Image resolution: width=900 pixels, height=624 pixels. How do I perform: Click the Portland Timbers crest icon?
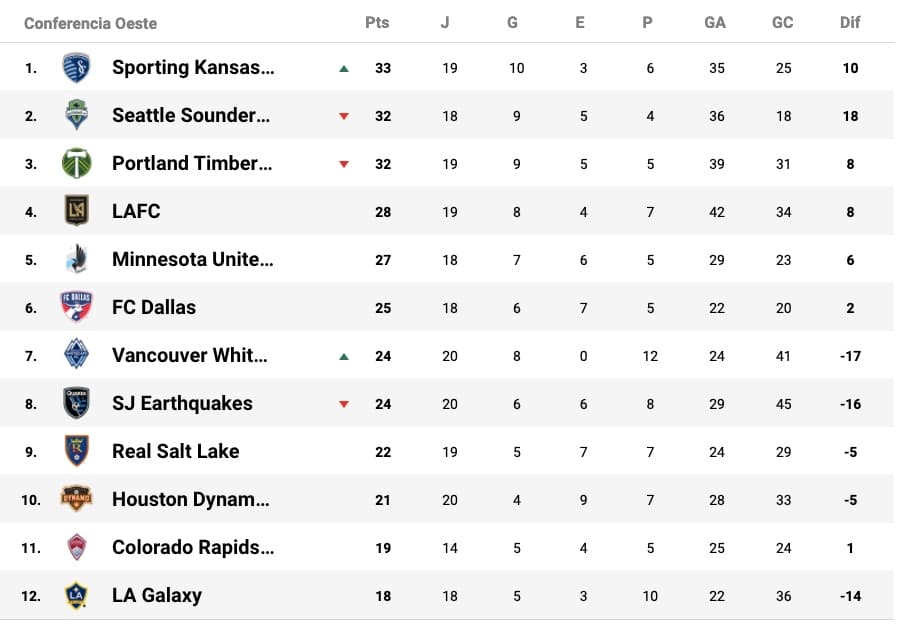point(76,163)
